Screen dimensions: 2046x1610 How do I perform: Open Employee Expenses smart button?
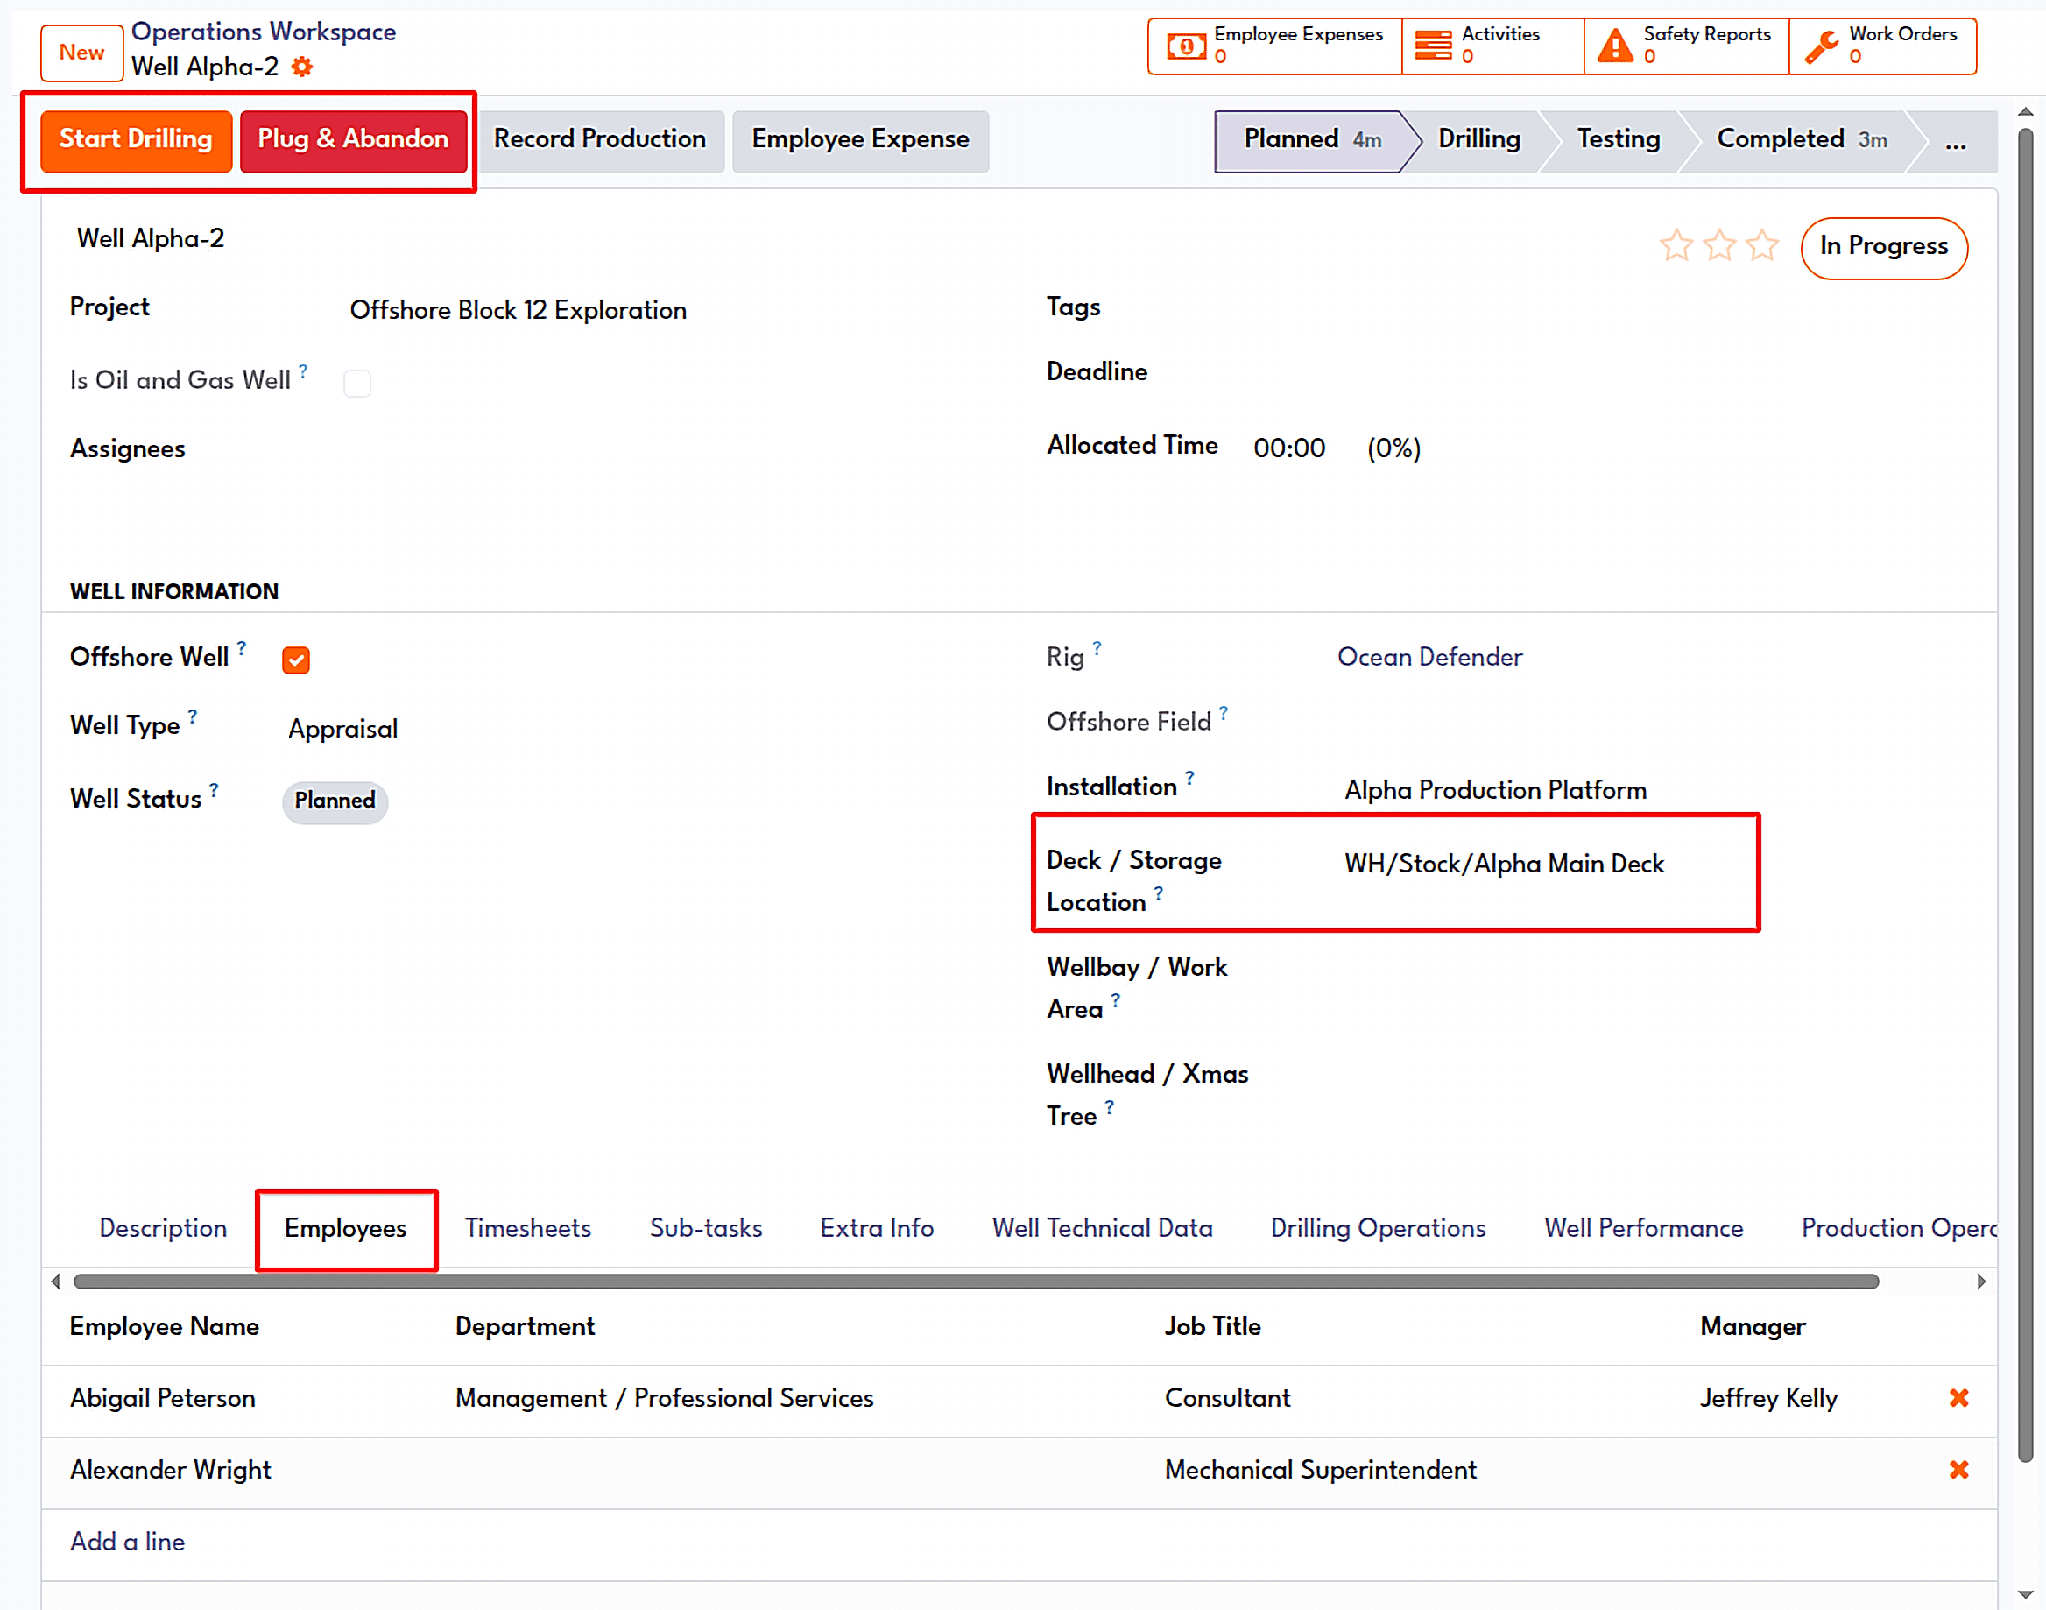tap(1275, 46)
